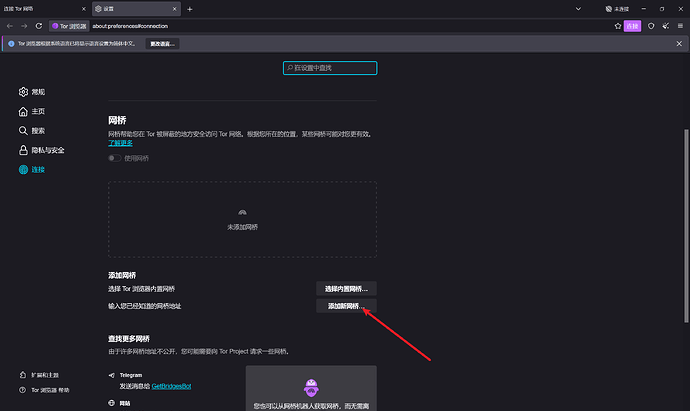Click the 选择内置网桥 button
690x411 pixels.
(x=346, y=289)
